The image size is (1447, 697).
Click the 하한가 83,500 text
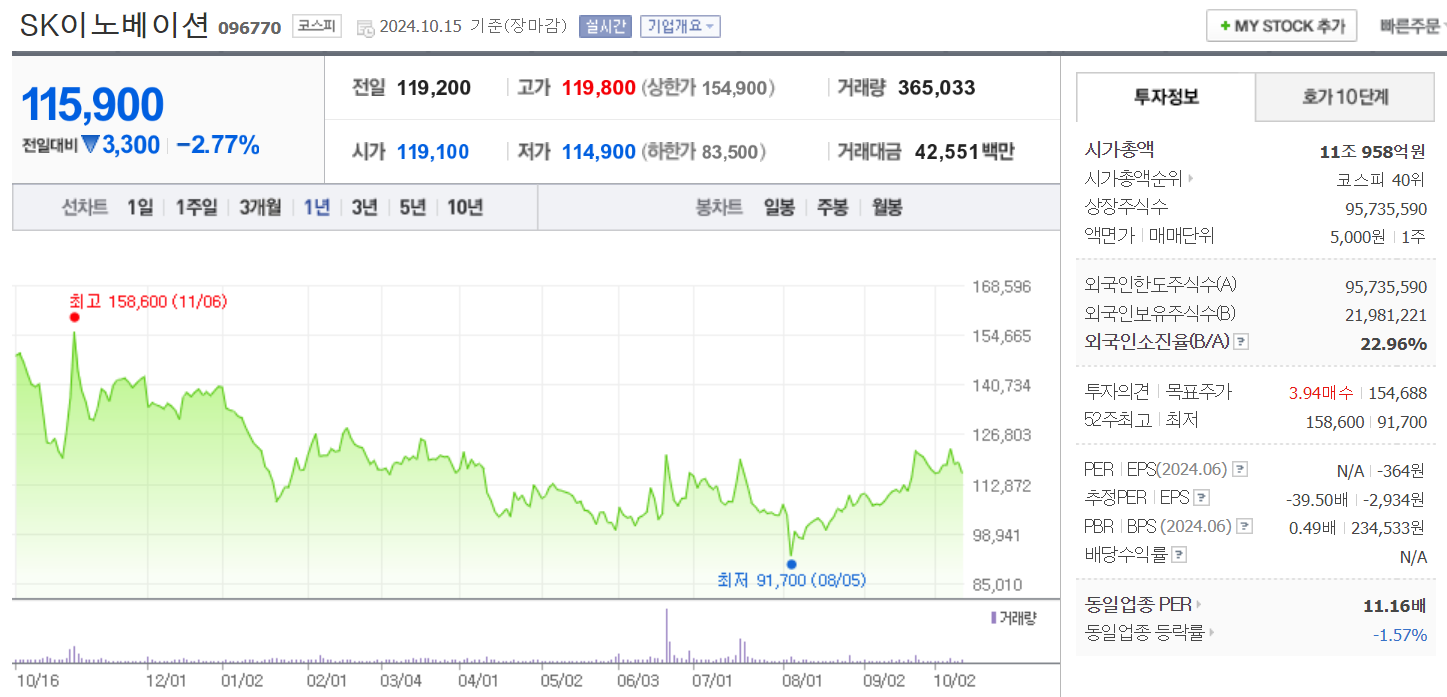(x=703, y=152)
